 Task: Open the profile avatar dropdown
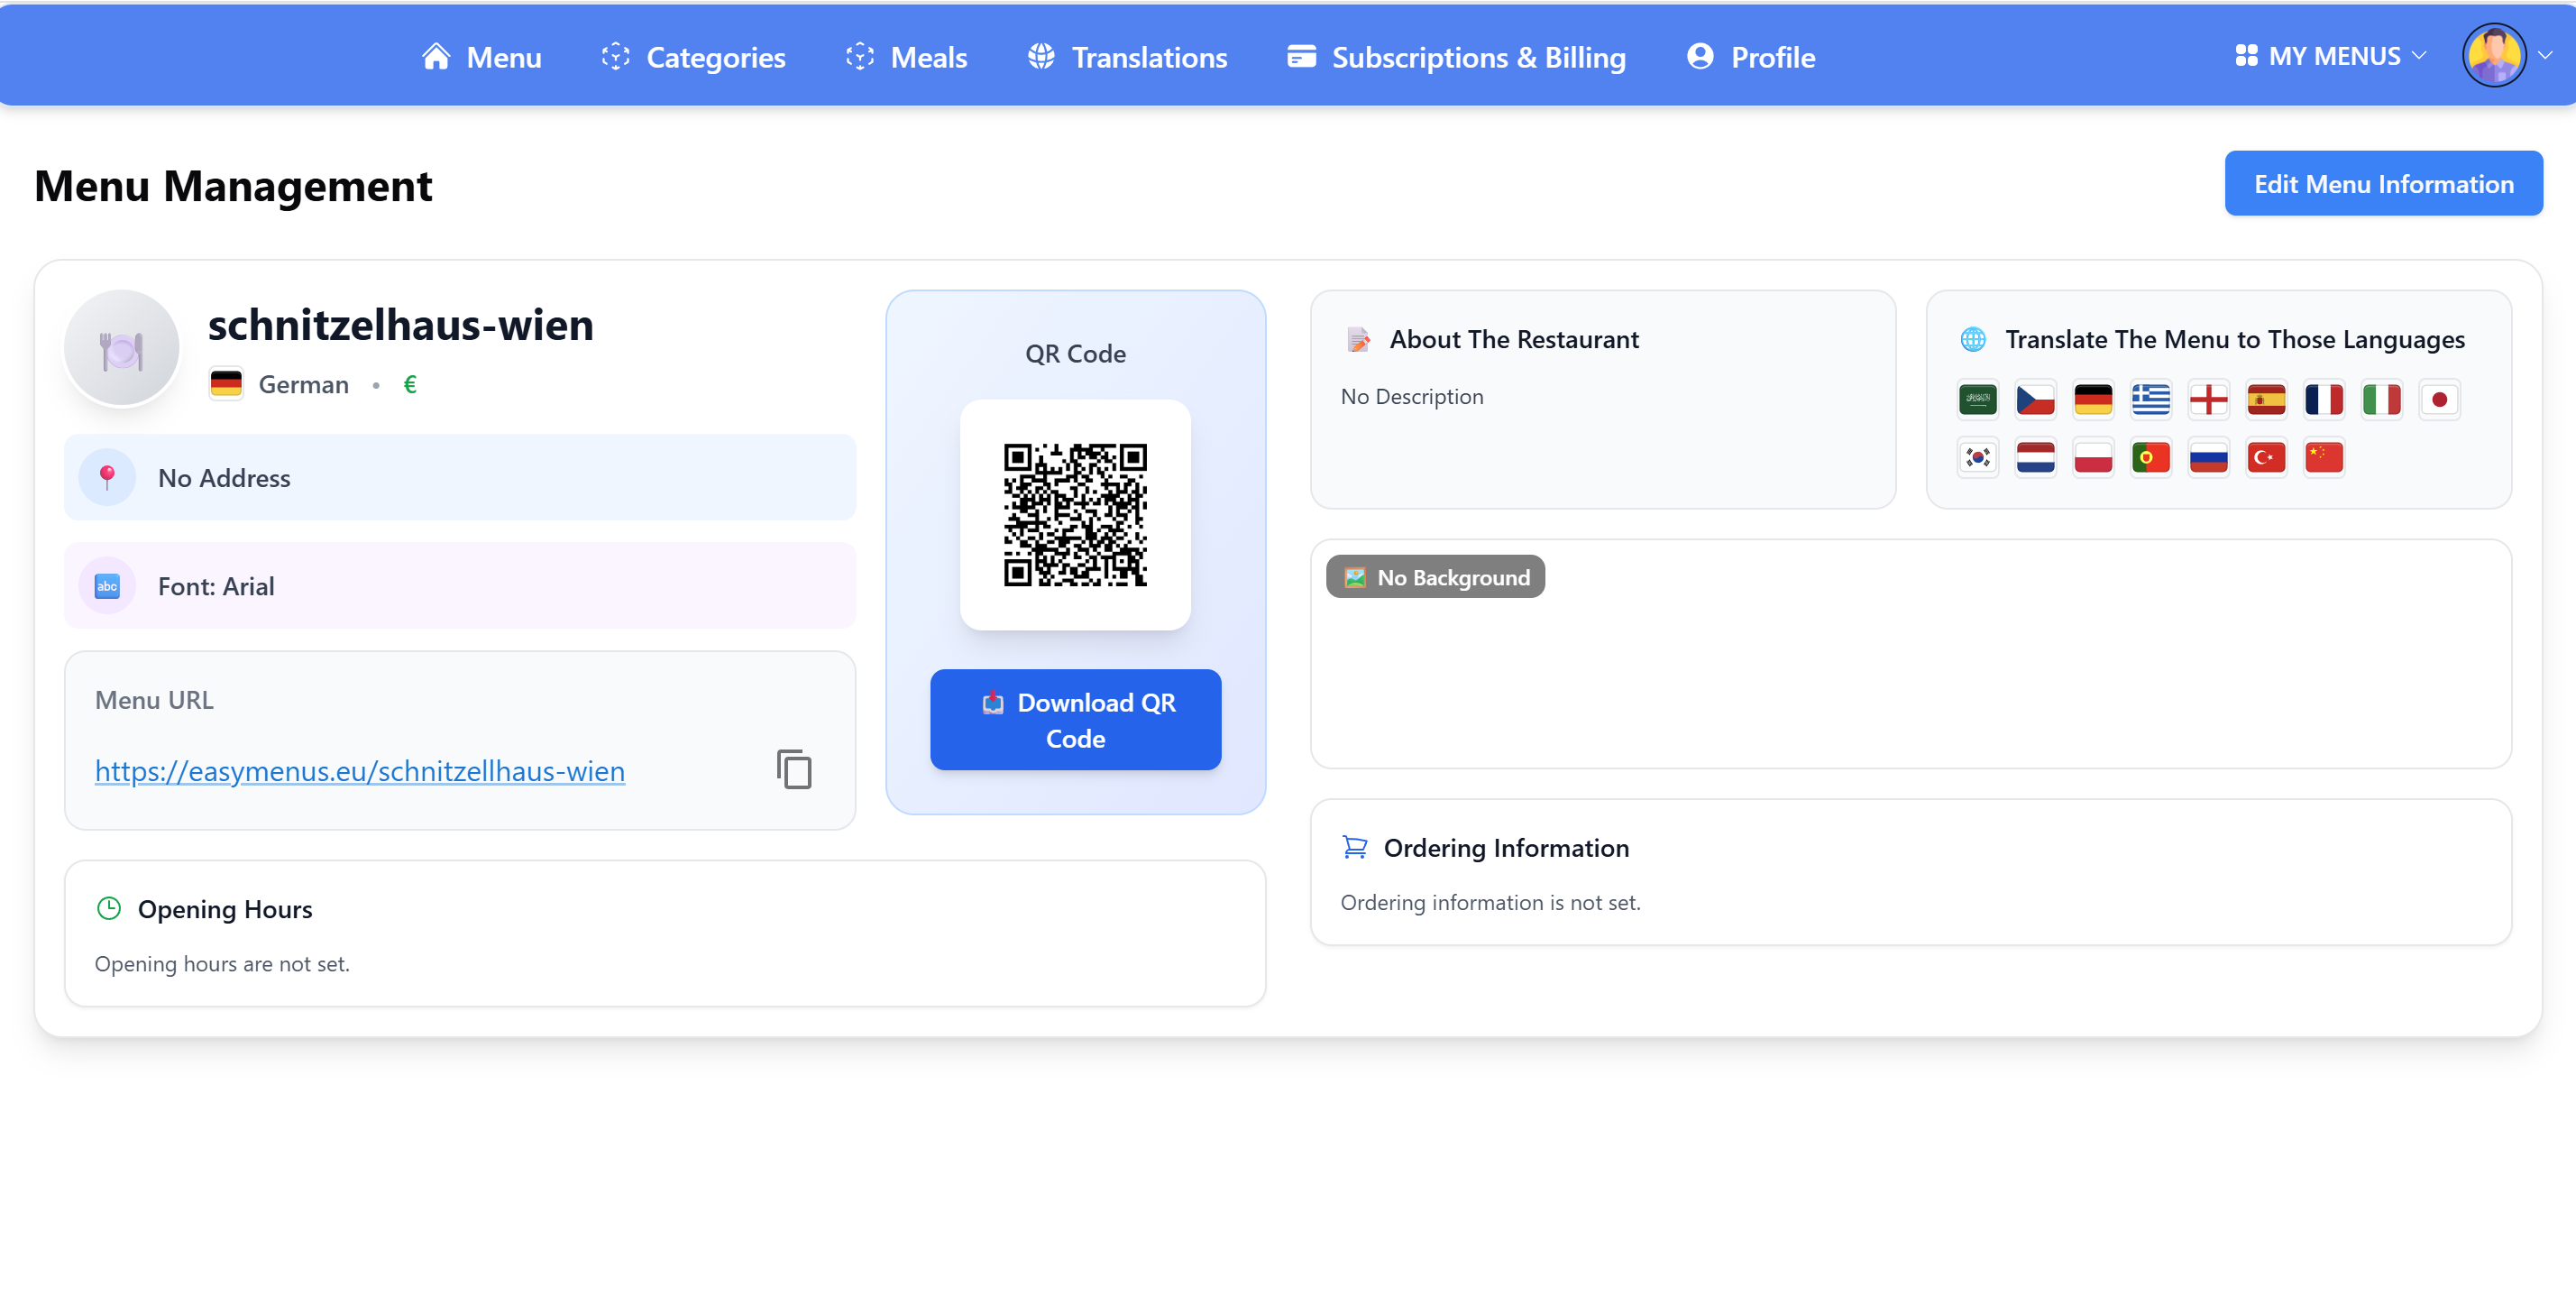coord(2495,55)
